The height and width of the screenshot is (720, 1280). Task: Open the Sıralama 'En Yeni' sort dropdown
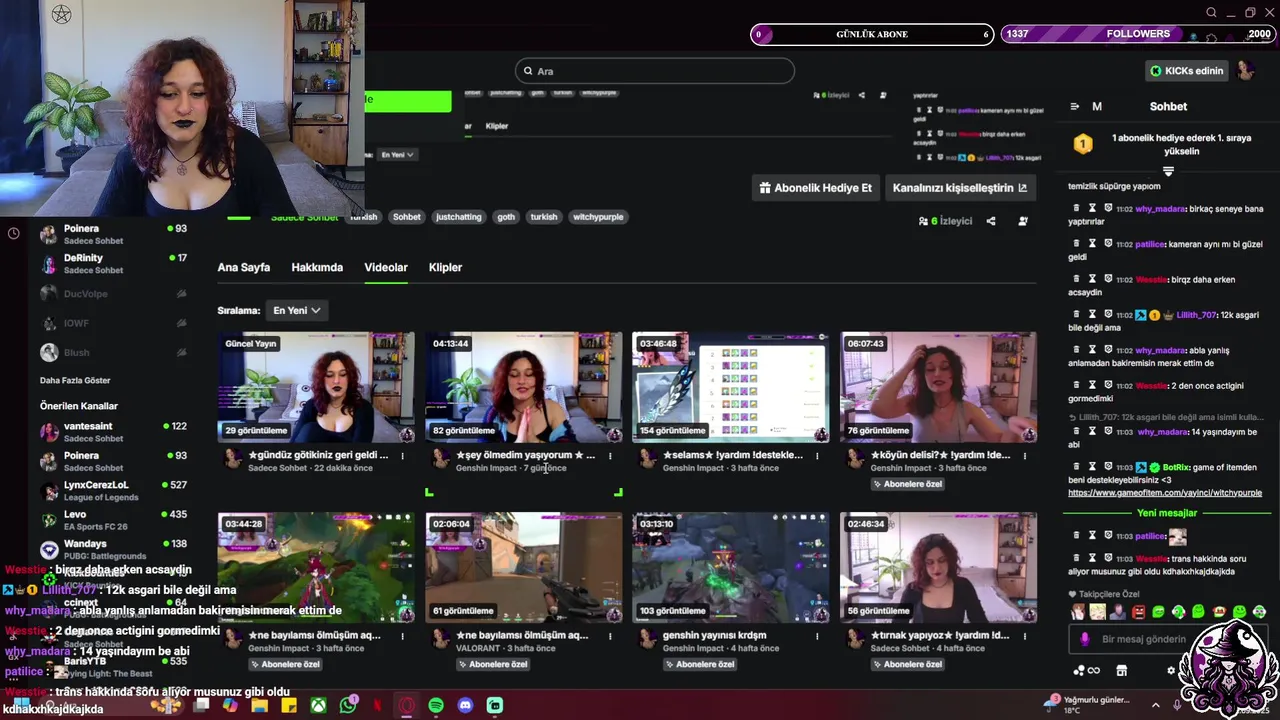click(x=297, y=310)
